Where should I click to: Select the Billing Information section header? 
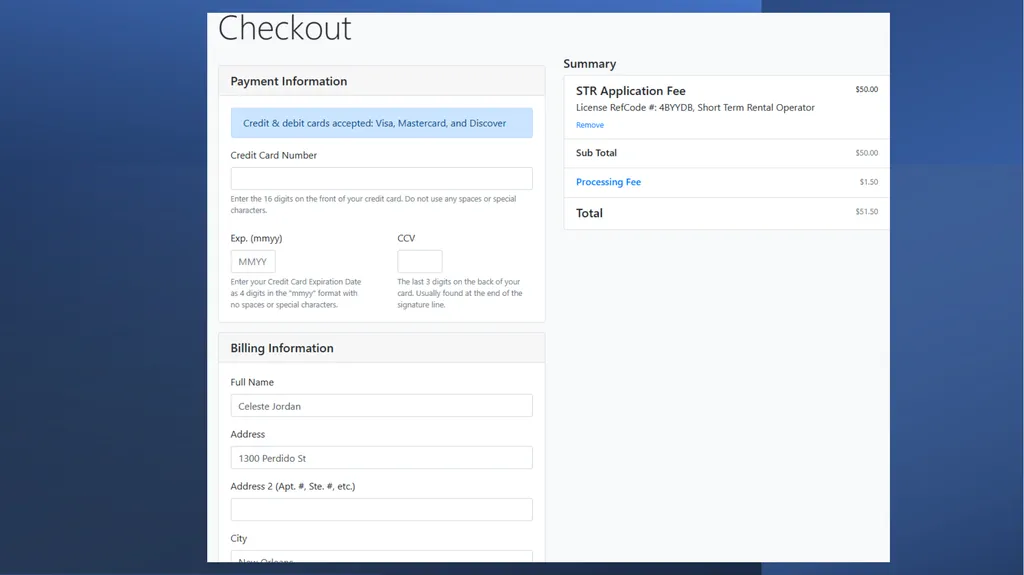[381, 348]
